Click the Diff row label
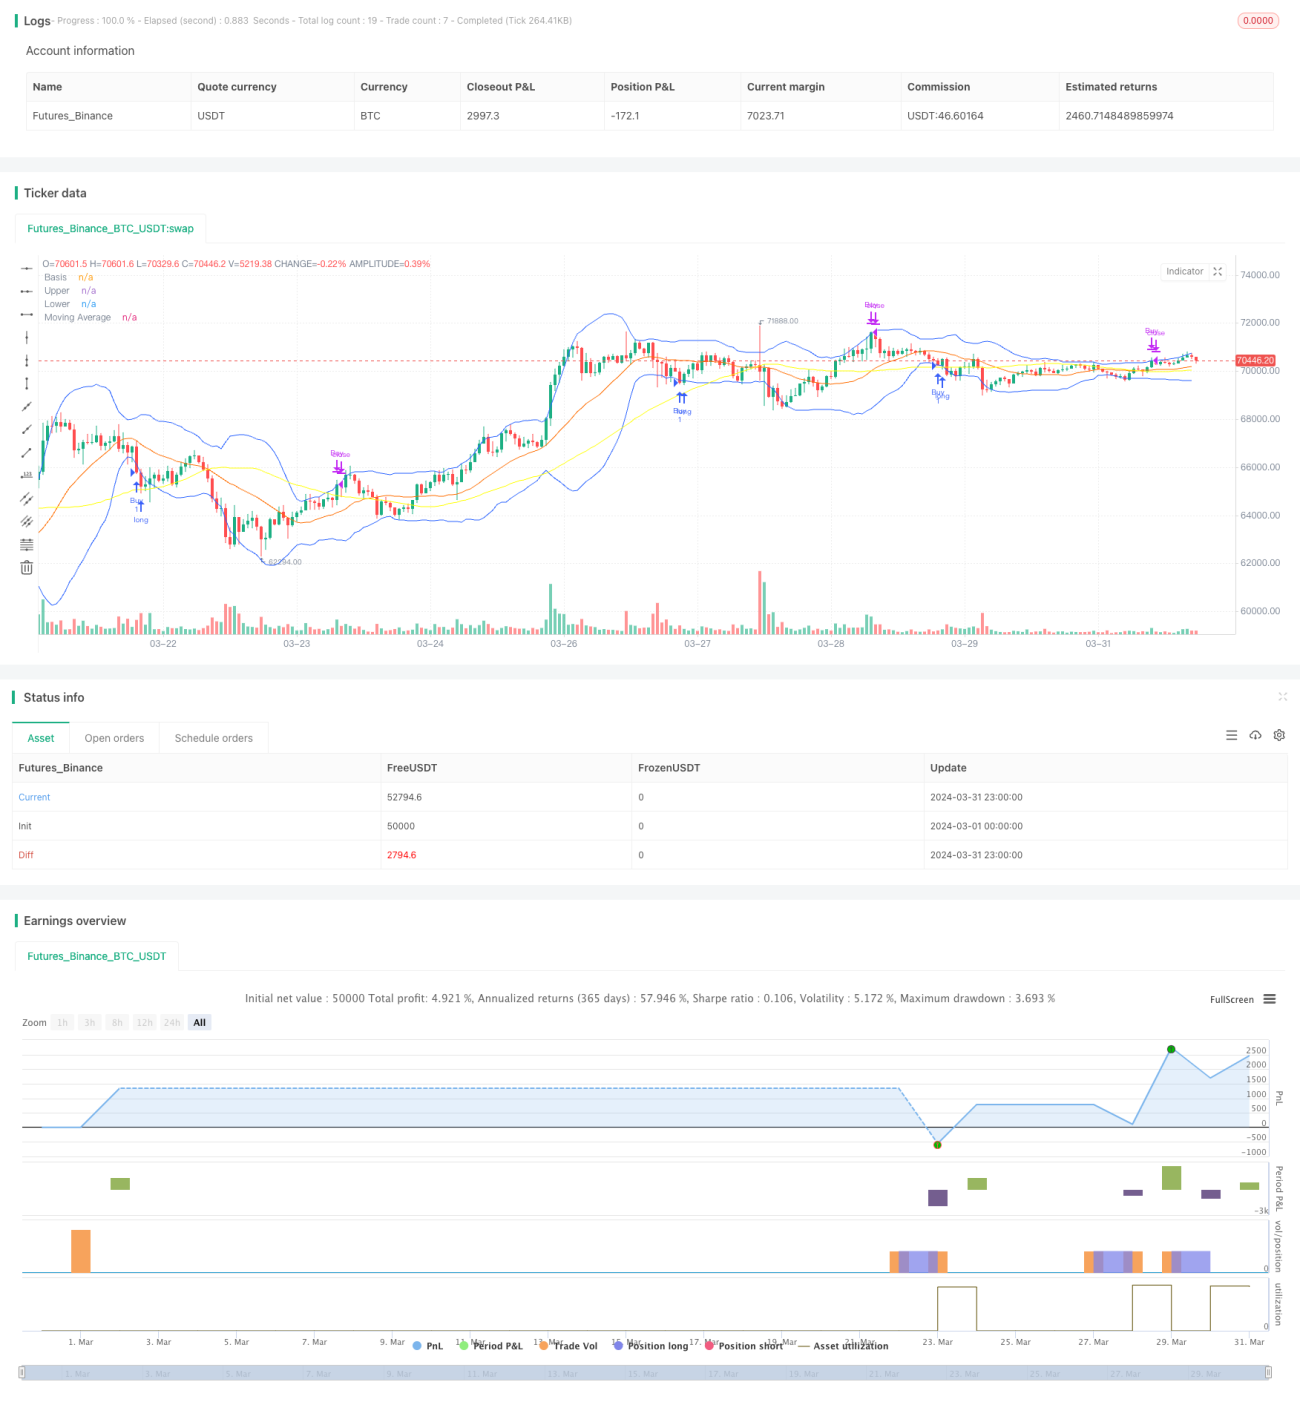The height and width of the screenshot is (1402, 1300). pos(26,855)
